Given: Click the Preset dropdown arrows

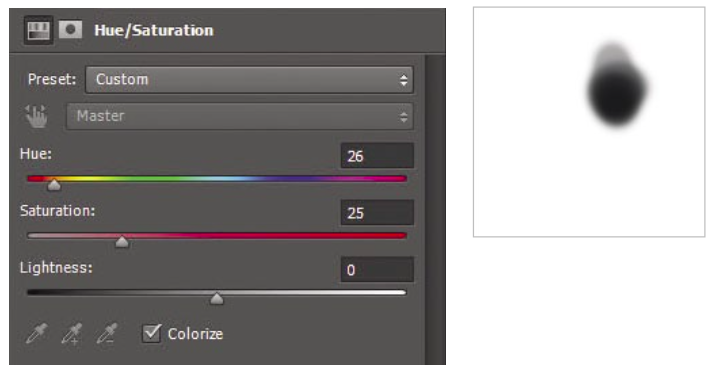Looking at the screenshot, I should [x=403, y=80].
